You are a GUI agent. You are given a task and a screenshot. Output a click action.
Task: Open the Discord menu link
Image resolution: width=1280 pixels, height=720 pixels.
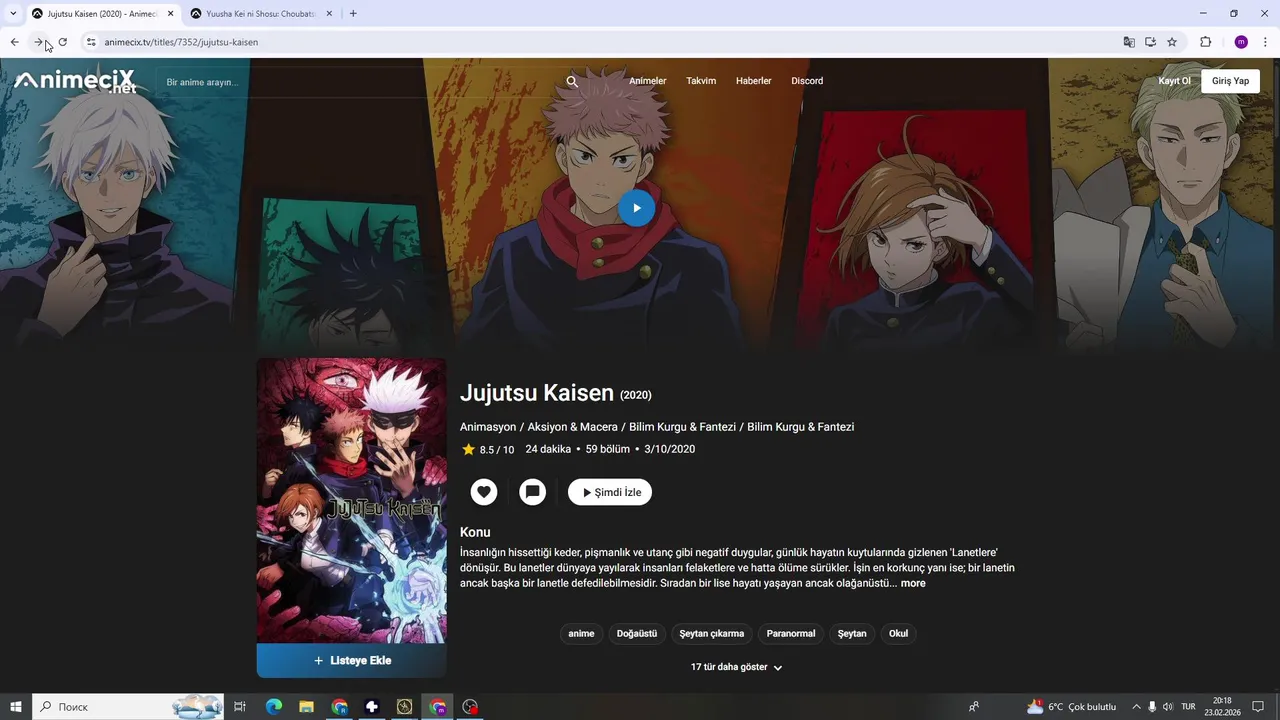tap(807, 81)
